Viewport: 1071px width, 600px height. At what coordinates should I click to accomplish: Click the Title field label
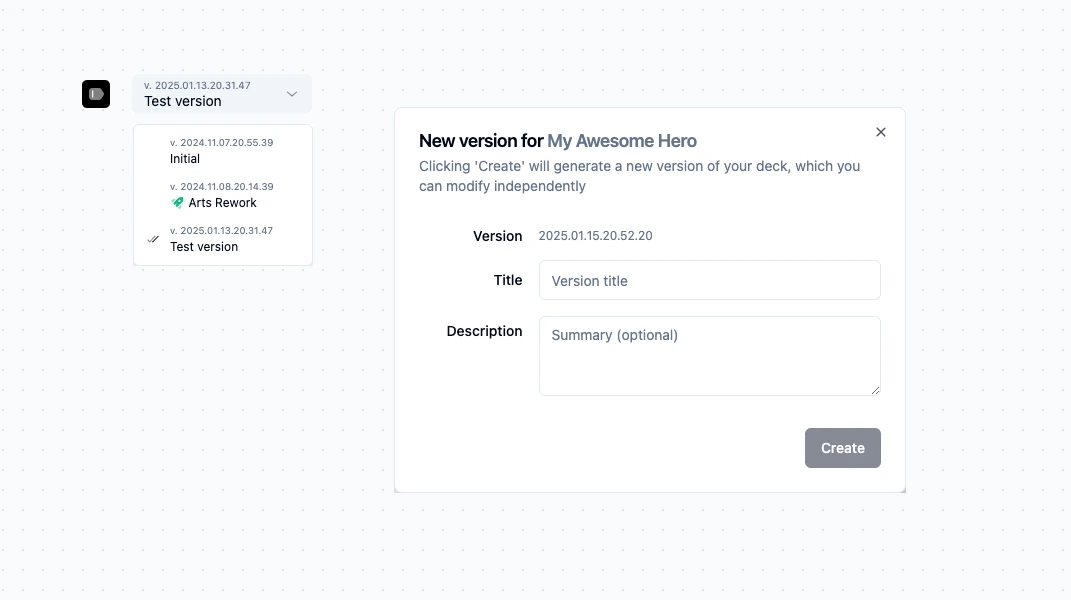tap(508, 280)
